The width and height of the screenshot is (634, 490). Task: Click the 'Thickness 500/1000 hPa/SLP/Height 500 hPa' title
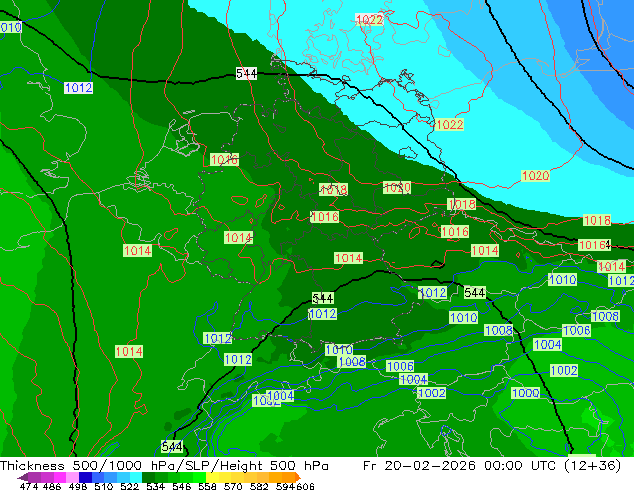point(164,466)
